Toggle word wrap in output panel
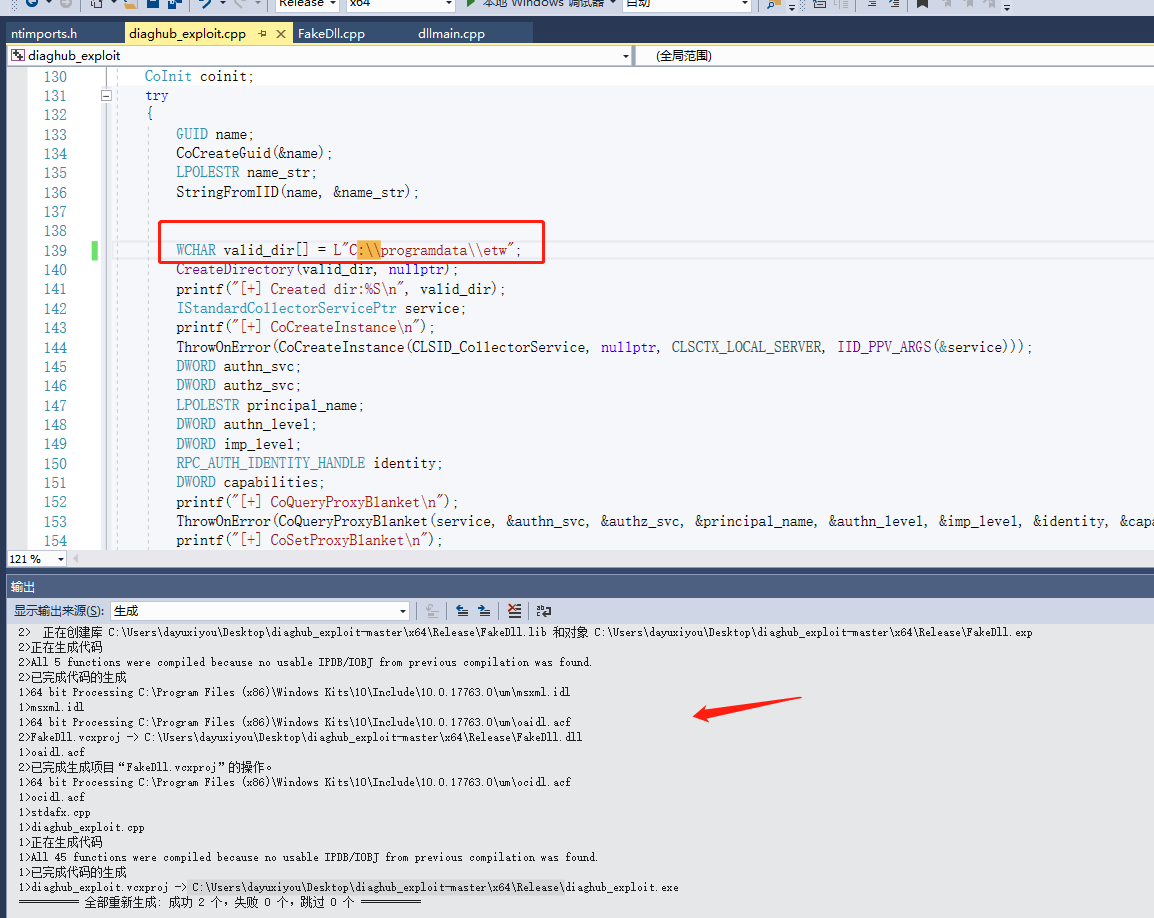The image size is (1154, 918). pos(544,611)
